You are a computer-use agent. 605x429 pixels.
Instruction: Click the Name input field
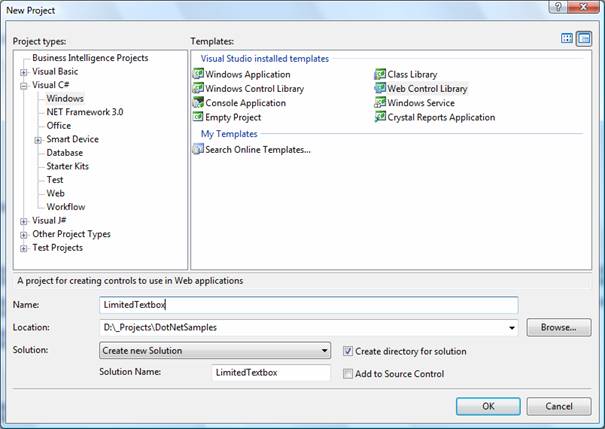pos(309,305)
